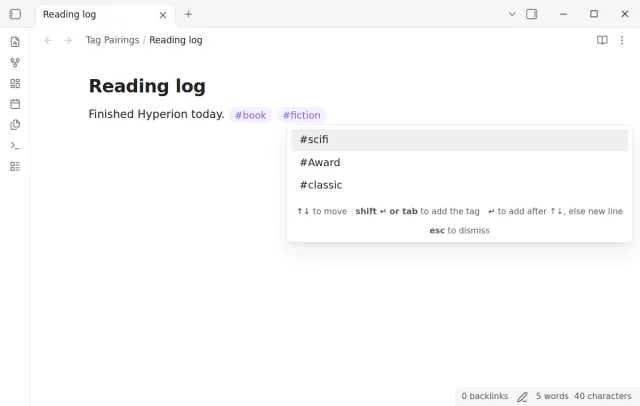Viewport: 640px width, 406px height.
Task: Toggle the left sidebar panel
Action: (x=15, y=14)
